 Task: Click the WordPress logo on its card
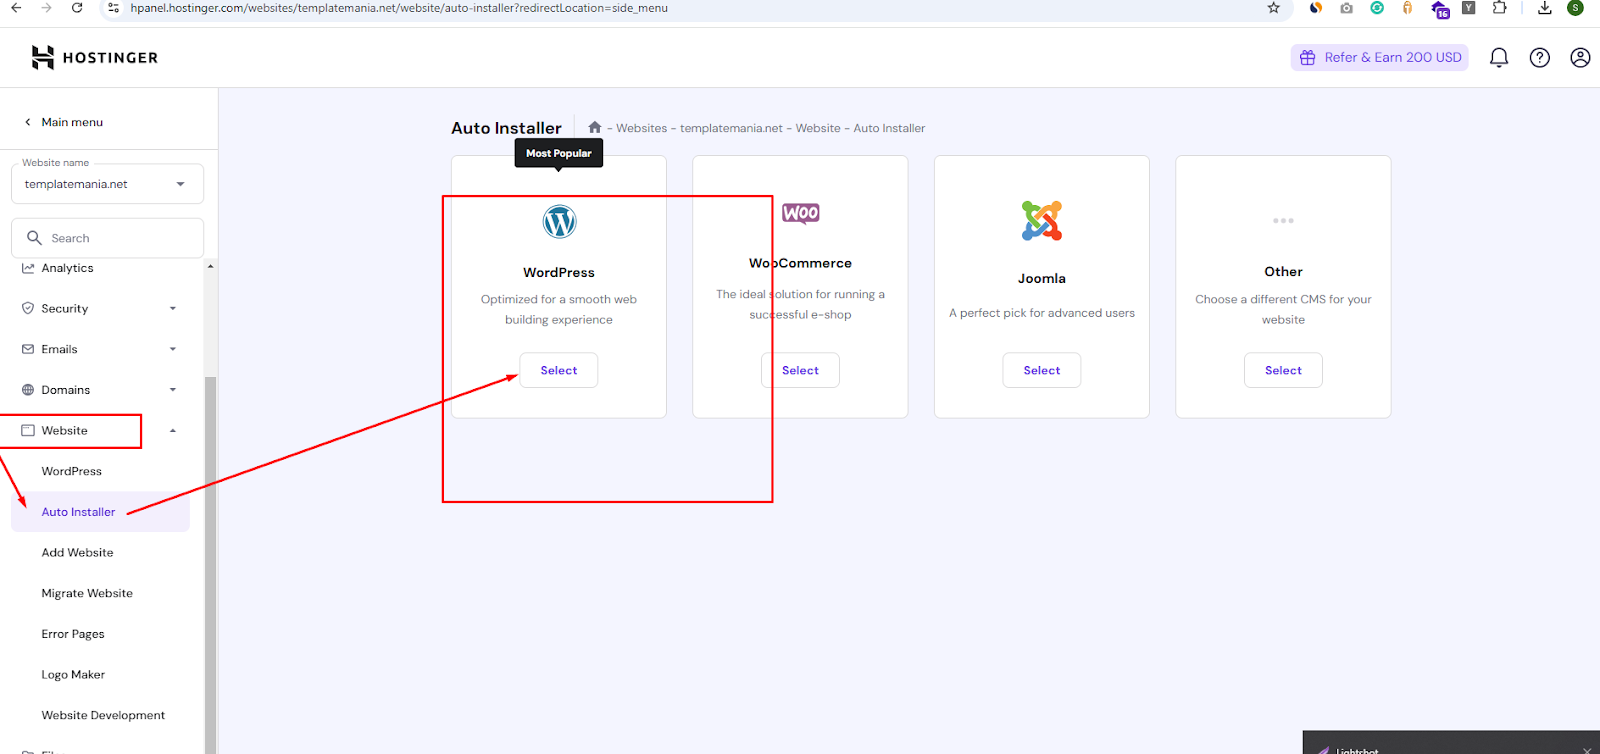pyautogui.click(x=559, y=221)
